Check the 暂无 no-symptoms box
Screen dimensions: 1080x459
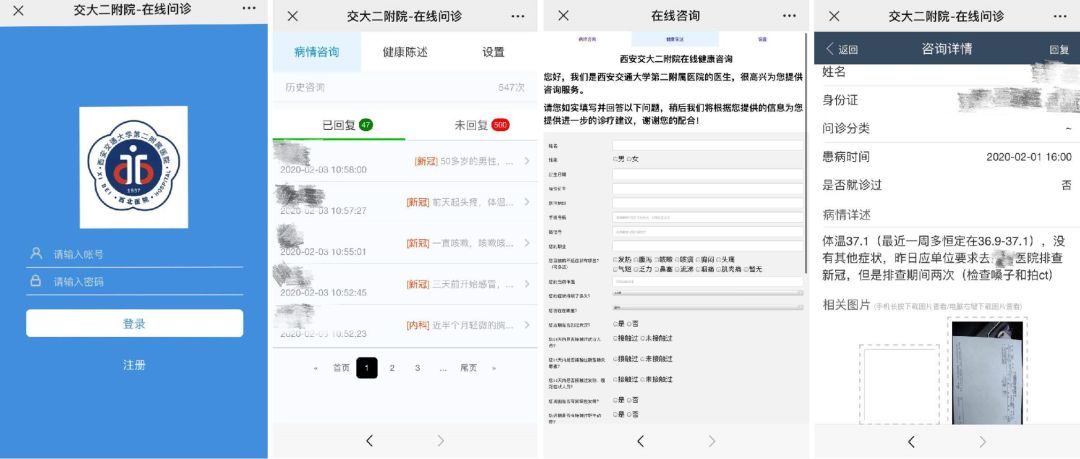click(x=748, y=269)
